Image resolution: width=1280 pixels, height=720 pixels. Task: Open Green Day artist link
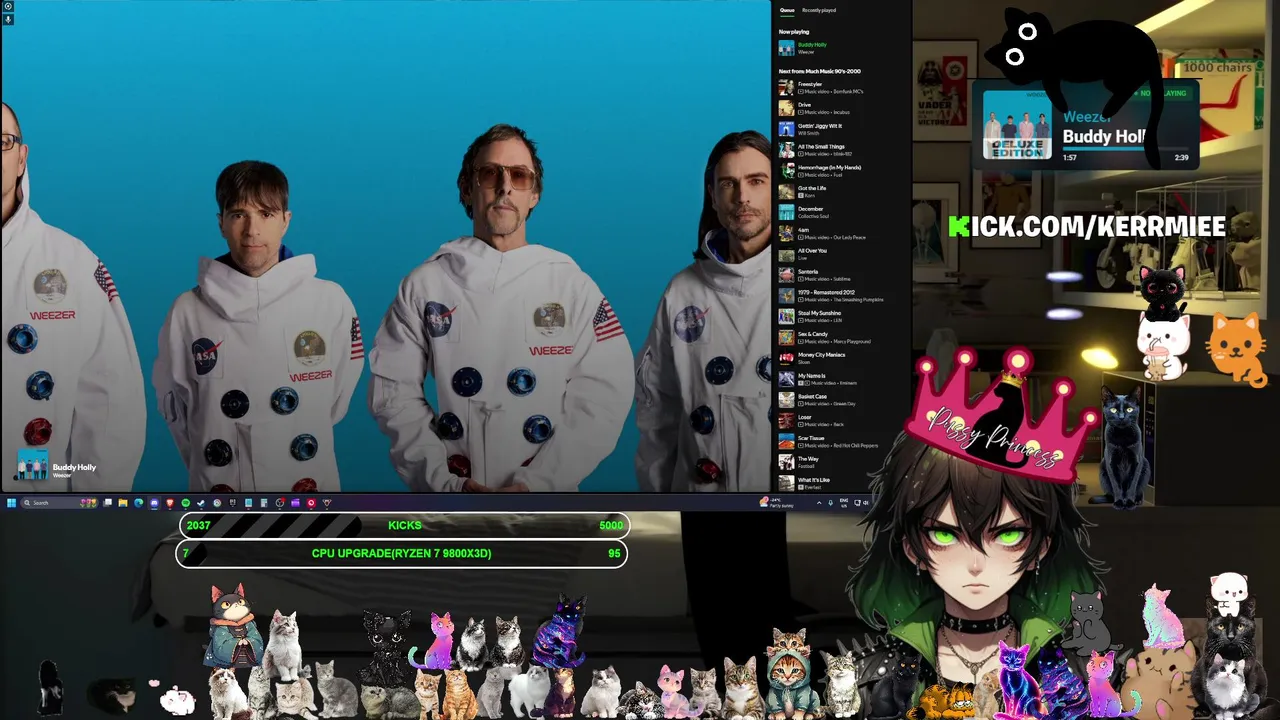[845, 404]
